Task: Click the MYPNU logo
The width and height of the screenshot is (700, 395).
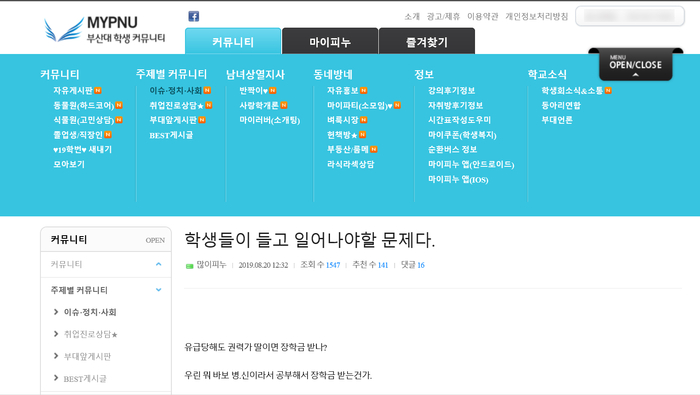Action: pyautogui.click(x=104, y=29)
